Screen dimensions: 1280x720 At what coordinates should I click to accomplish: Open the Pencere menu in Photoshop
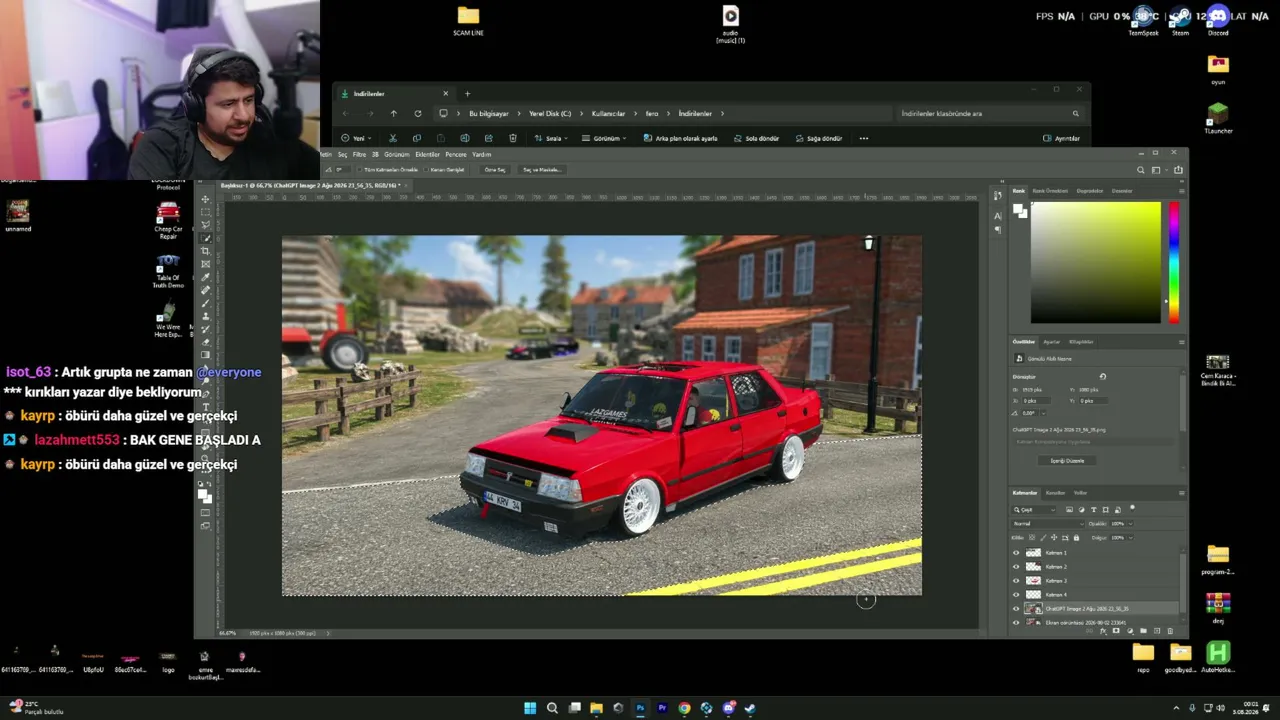tap(456, 155)
